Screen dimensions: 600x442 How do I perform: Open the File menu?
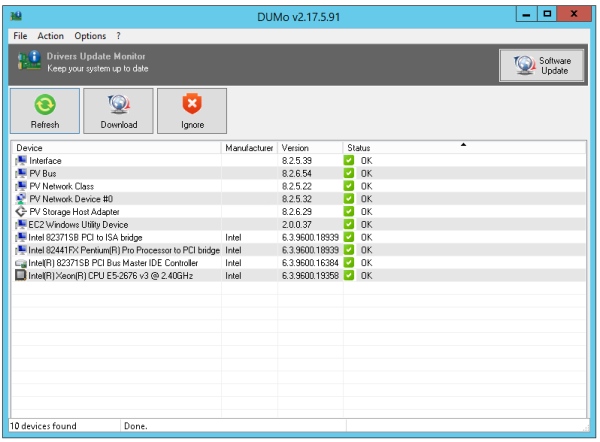21,36
